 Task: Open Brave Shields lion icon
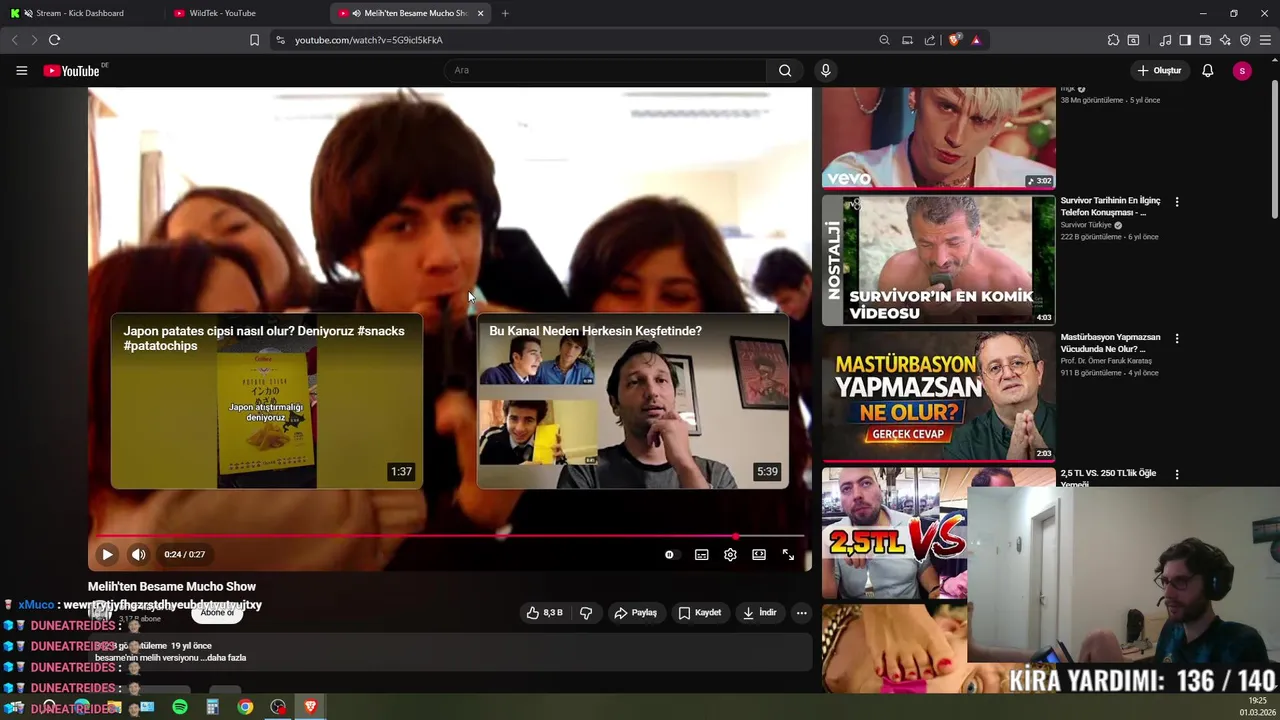pyautogui.click(x=955, y=40)
